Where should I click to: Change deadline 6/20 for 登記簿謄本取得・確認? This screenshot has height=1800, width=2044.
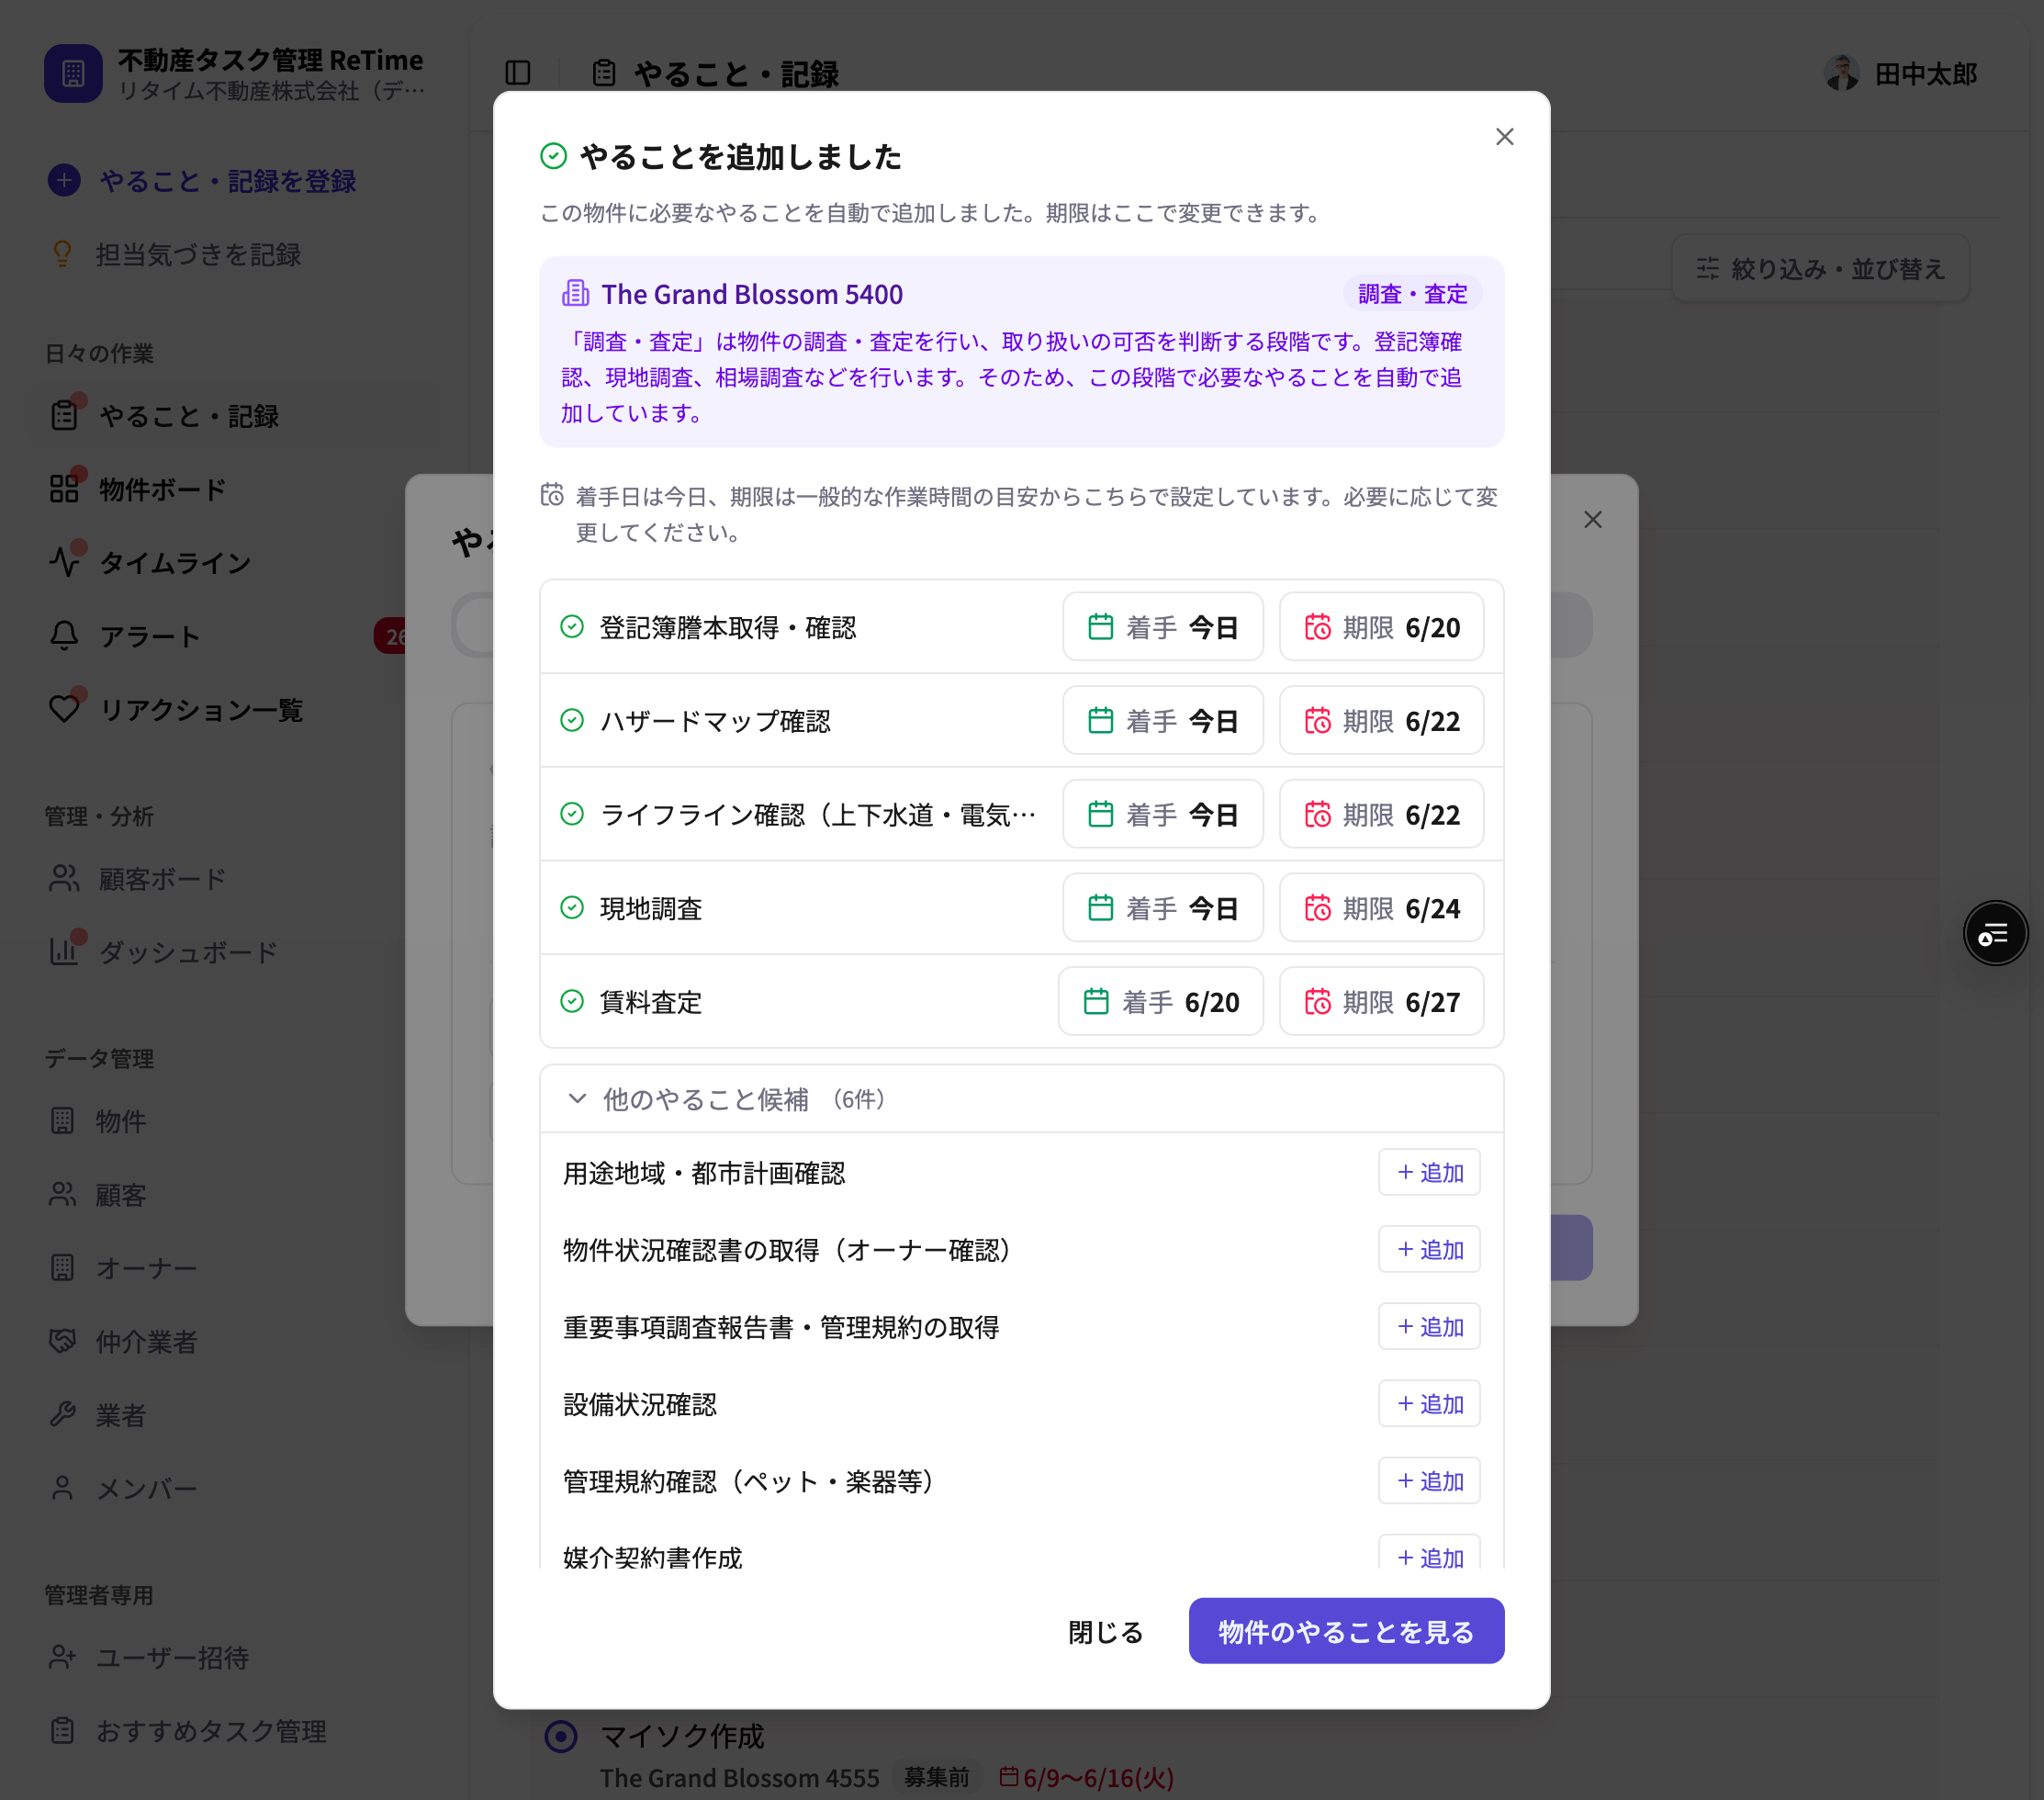(1381, 627)
